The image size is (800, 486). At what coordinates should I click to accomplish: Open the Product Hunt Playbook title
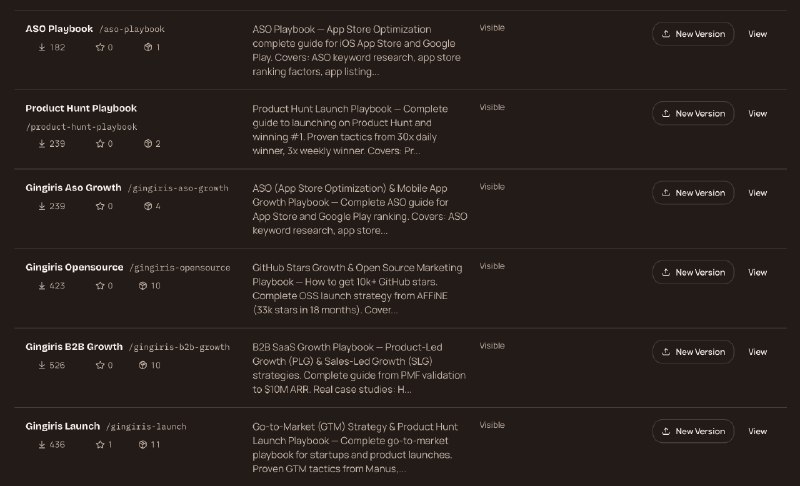click(81, 108)
